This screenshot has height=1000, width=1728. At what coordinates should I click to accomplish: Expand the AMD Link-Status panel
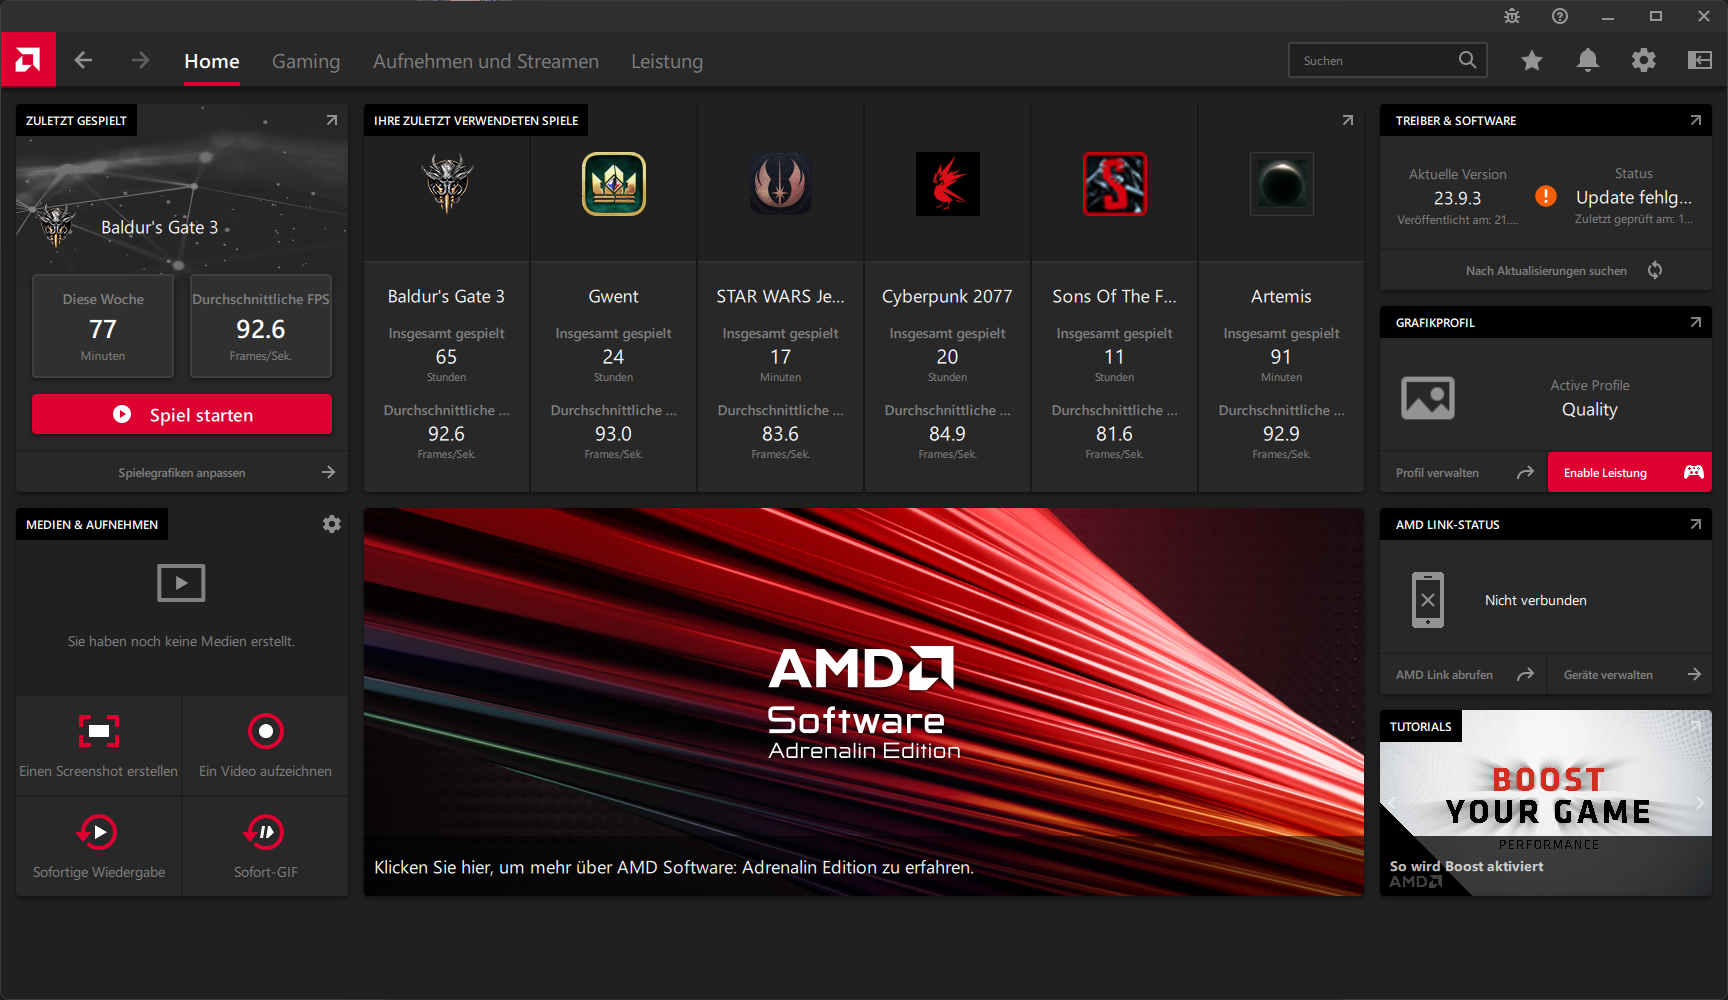(x=1695, y=524)
